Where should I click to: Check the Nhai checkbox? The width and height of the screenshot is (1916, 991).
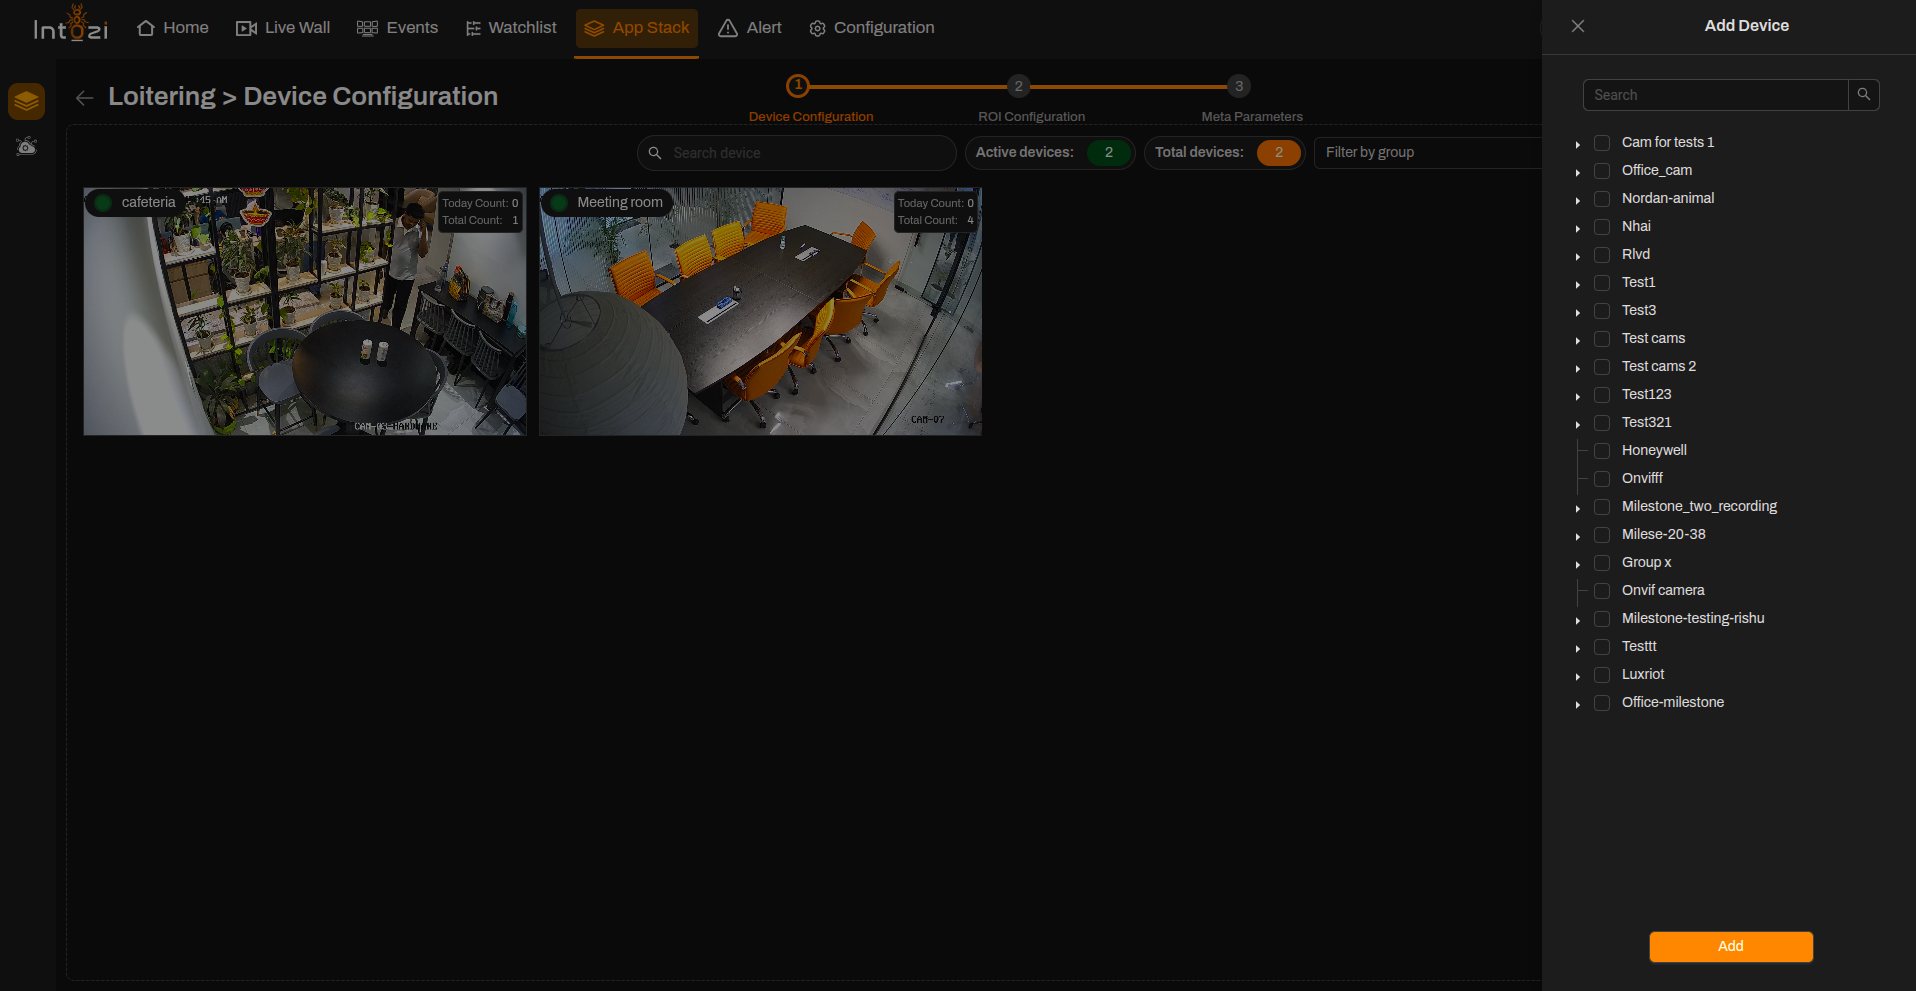(1602, 227)
